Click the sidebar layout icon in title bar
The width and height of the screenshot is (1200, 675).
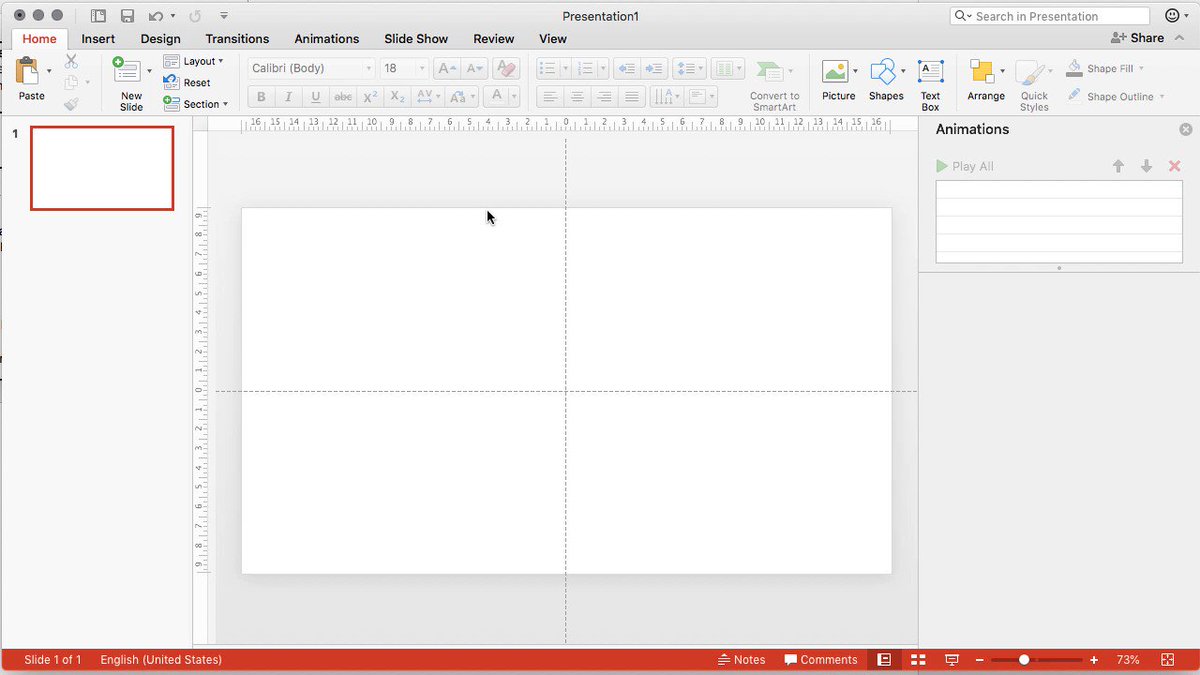pyautogui.click(x=98, y=16)
